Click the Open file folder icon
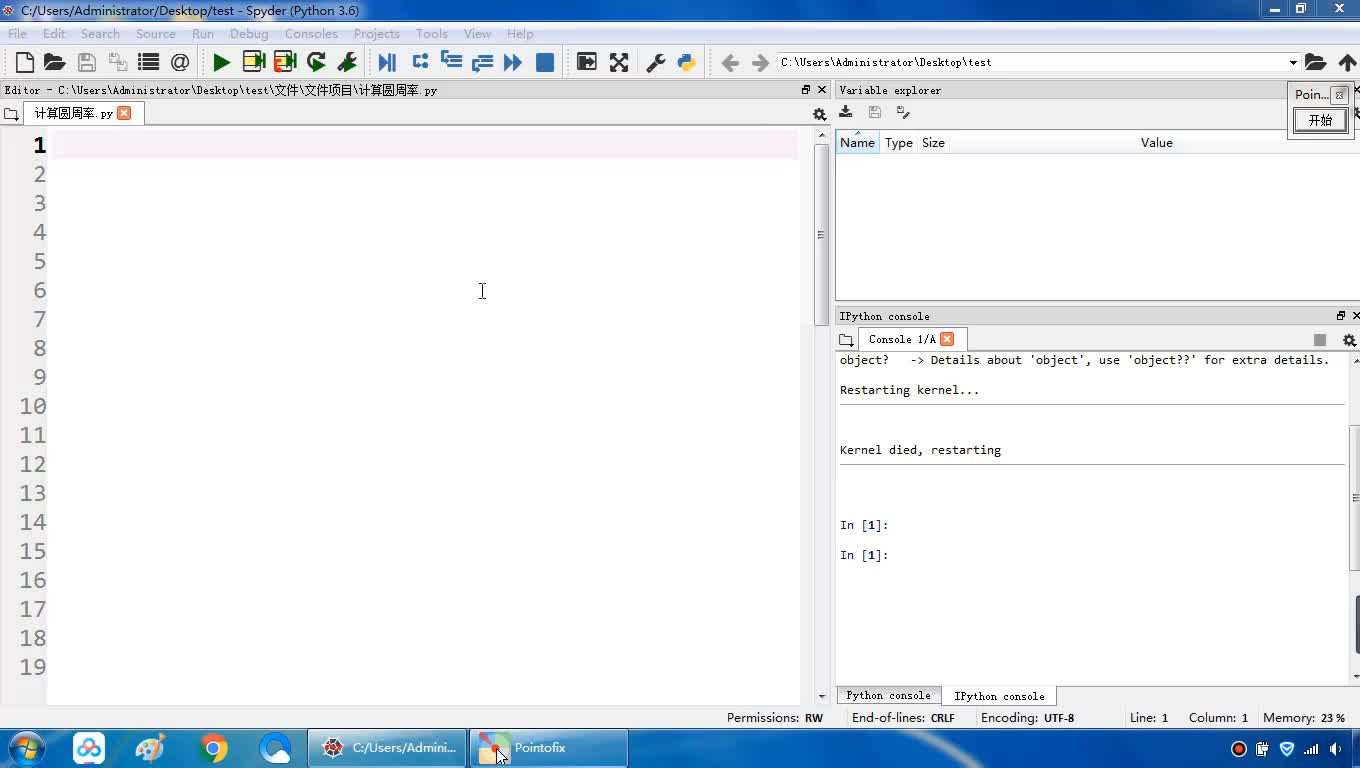Viewport: 1360px width, 768px height. [55, 62]
